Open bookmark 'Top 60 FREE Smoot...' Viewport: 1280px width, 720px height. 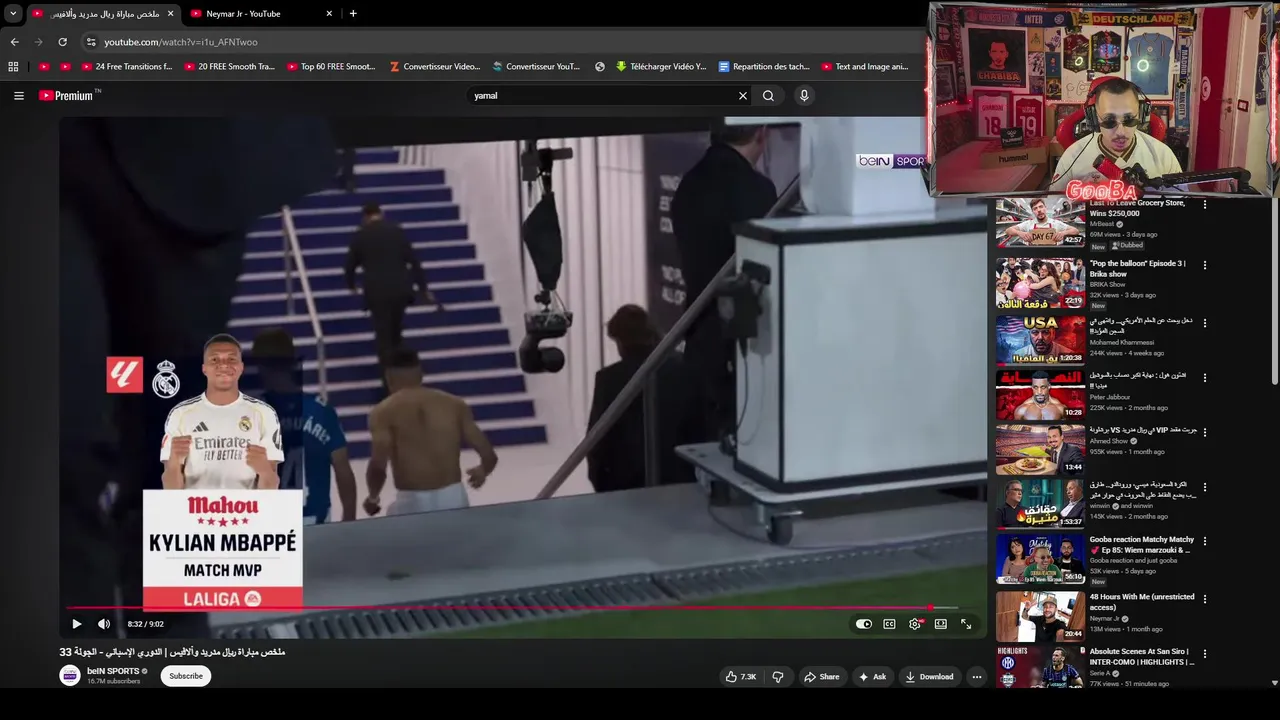[x=331, y=67]
